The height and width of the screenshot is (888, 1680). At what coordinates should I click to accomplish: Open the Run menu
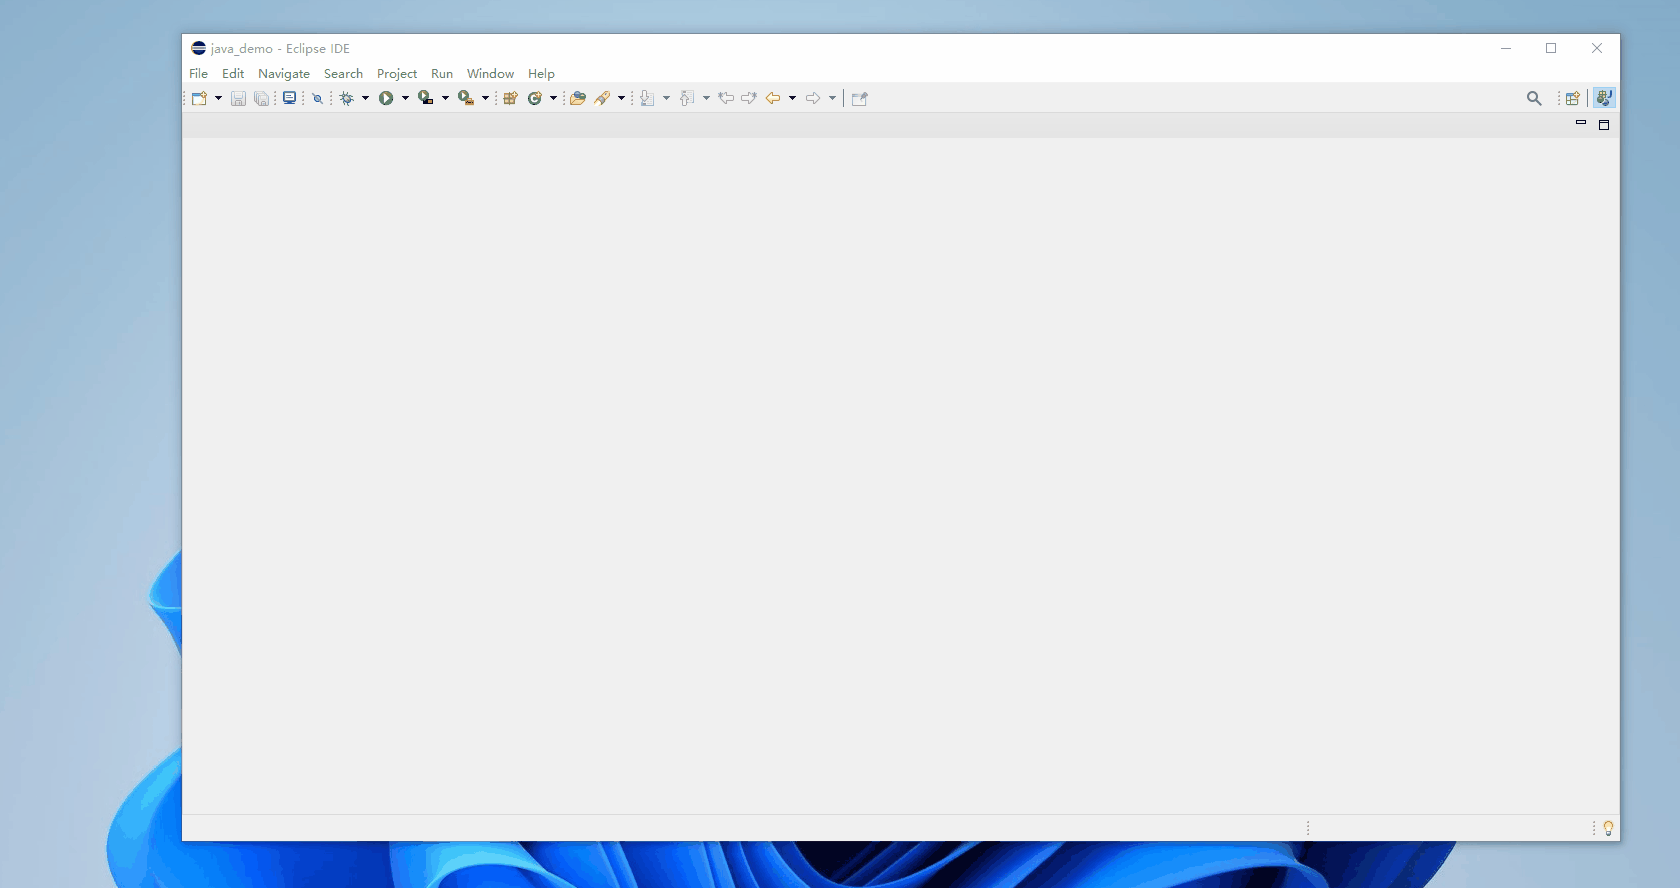(442, 74)
